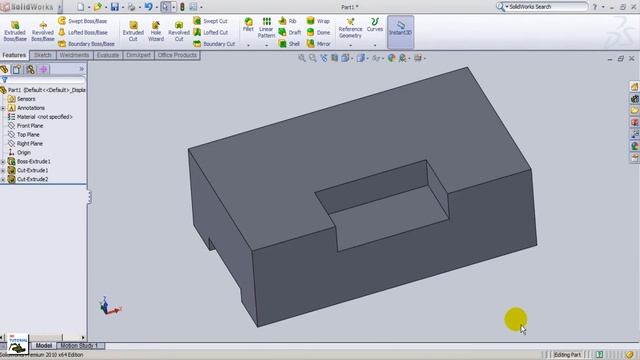The image size is (640, 360).
Task: Open the Curves tools
Action: pyautogui.click(x=375, y=24)
